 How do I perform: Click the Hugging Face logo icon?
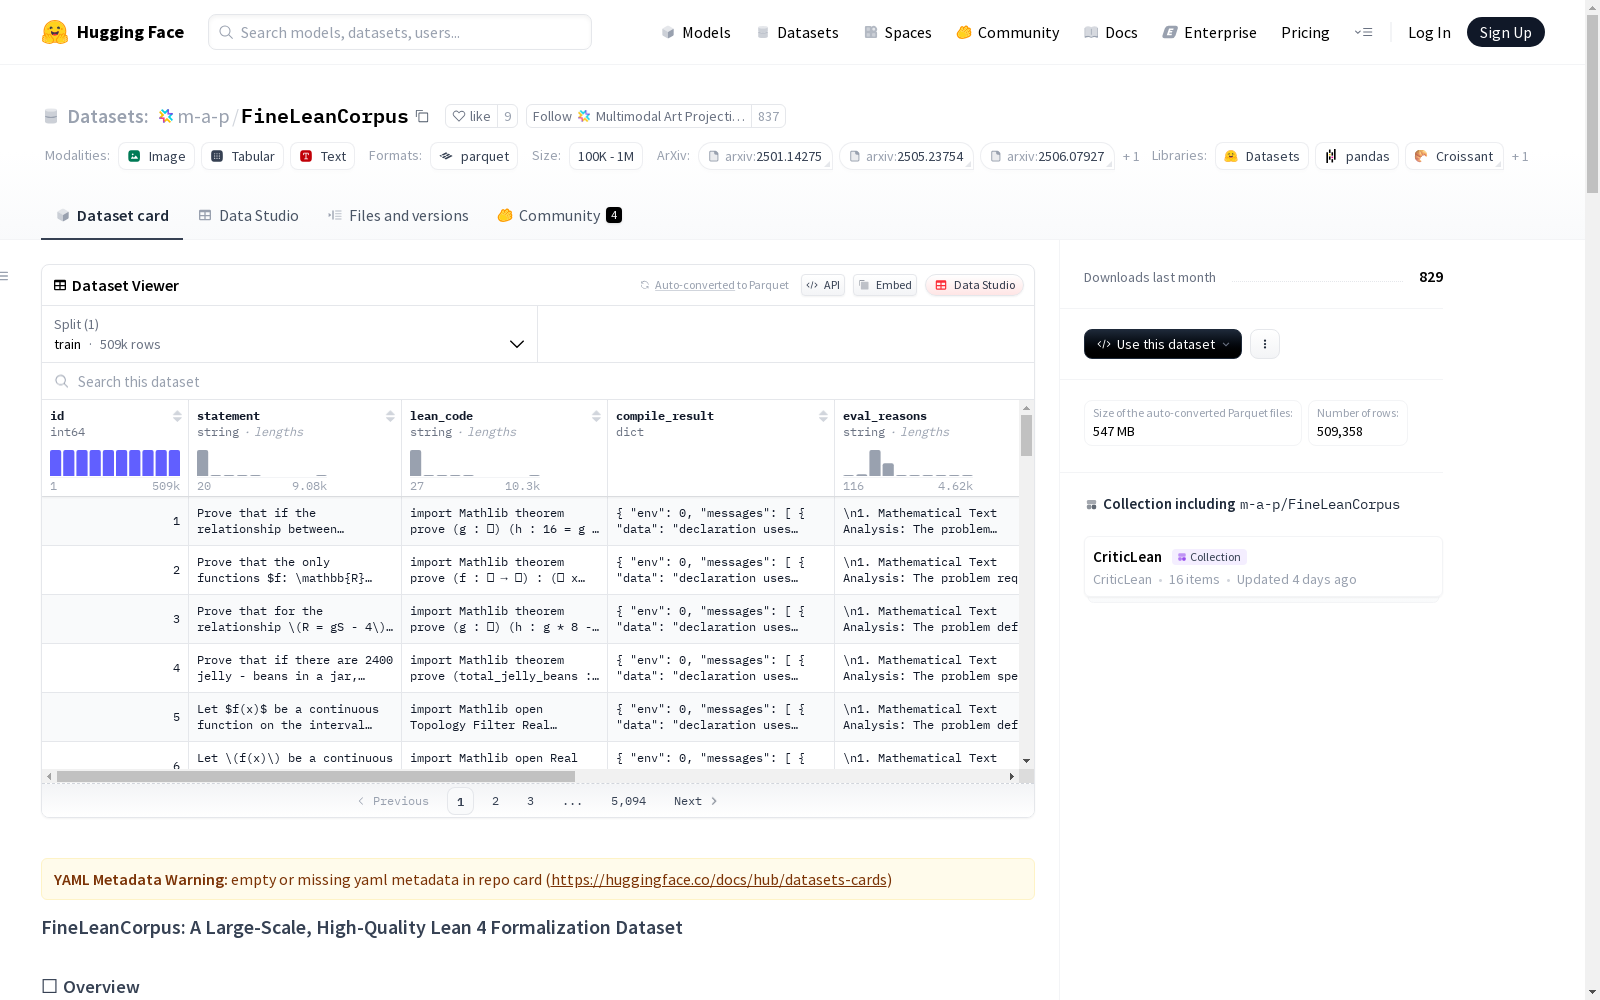pos(55,32)
